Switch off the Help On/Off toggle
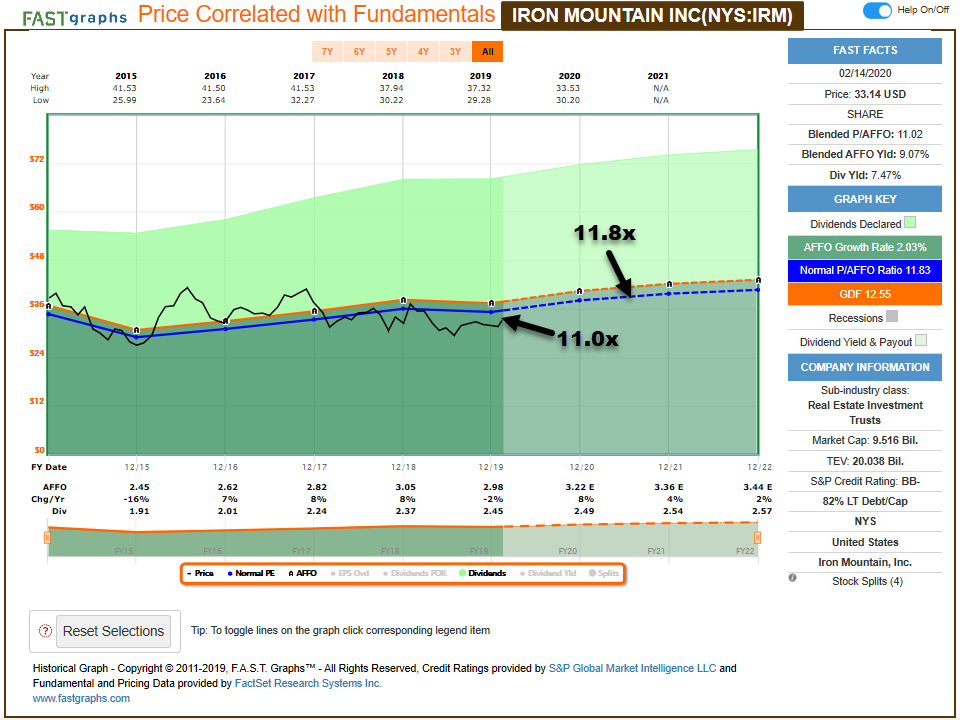Image resolution: width=960 pixels, height=723 pixels. 876,10
